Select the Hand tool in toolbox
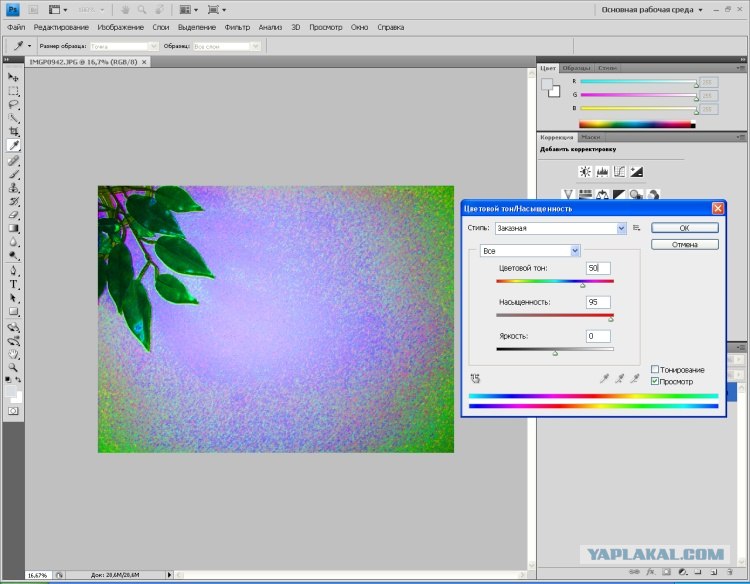The height and width of the screenshot is (584, 750). pos(13,354)
